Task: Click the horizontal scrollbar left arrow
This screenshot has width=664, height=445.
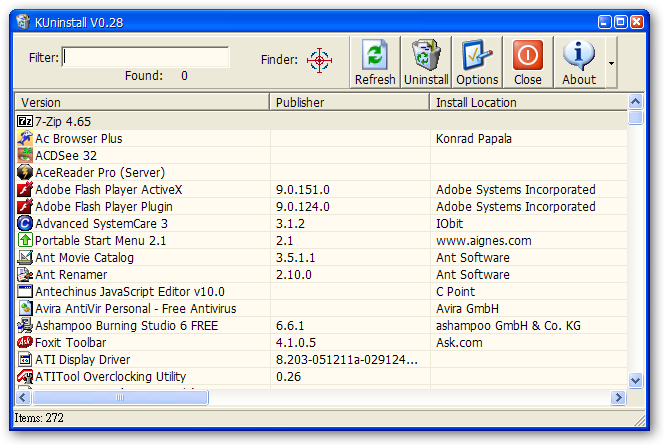Action: (x=23, y=397)
